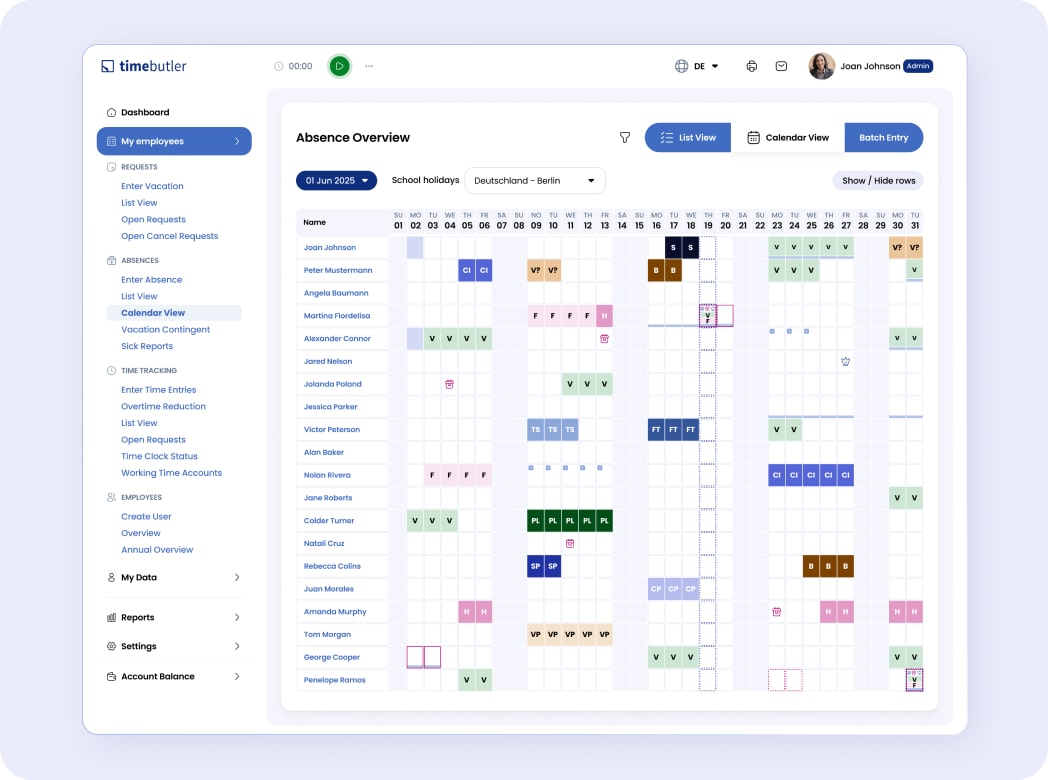The height and width of the screenshot is (780, 1048).
Task: Click birthday cake icon in Alexander Connor row
Action: [604, 339]
